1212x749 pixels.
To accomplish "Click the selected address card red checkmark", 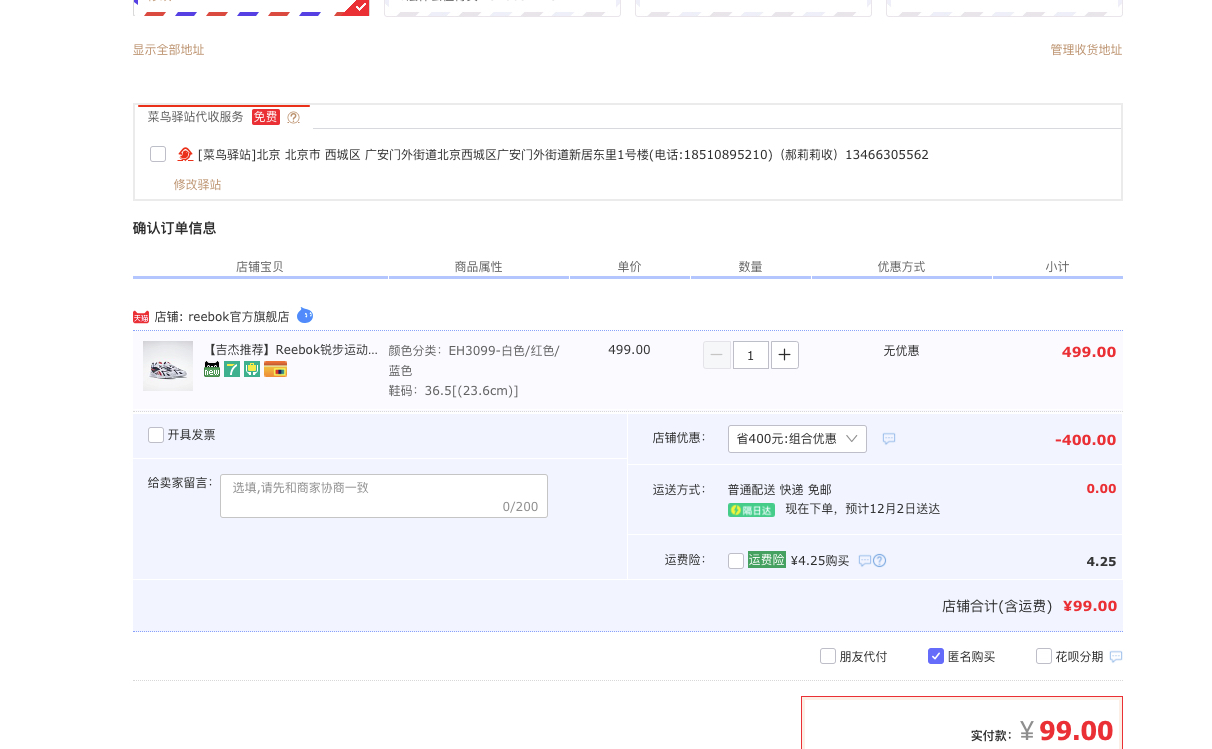I will pyautogui.click(x=360, y=7).
